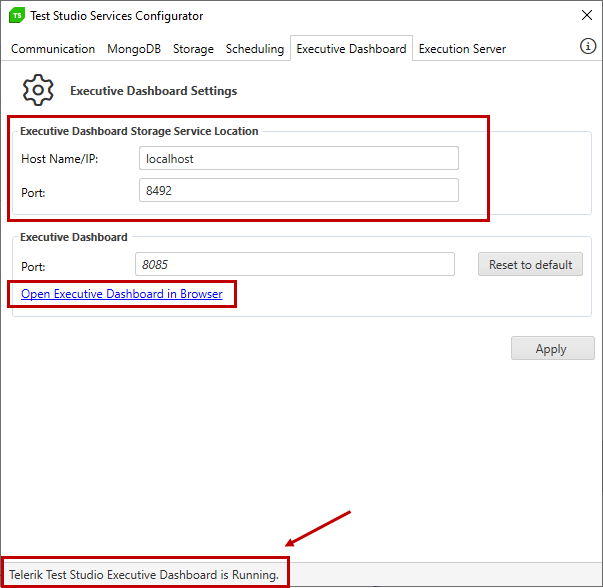The width and height of the screenshot is (603, 588).
Task: Click the Executive Dashboard Port field 8085
Action: 295,264
